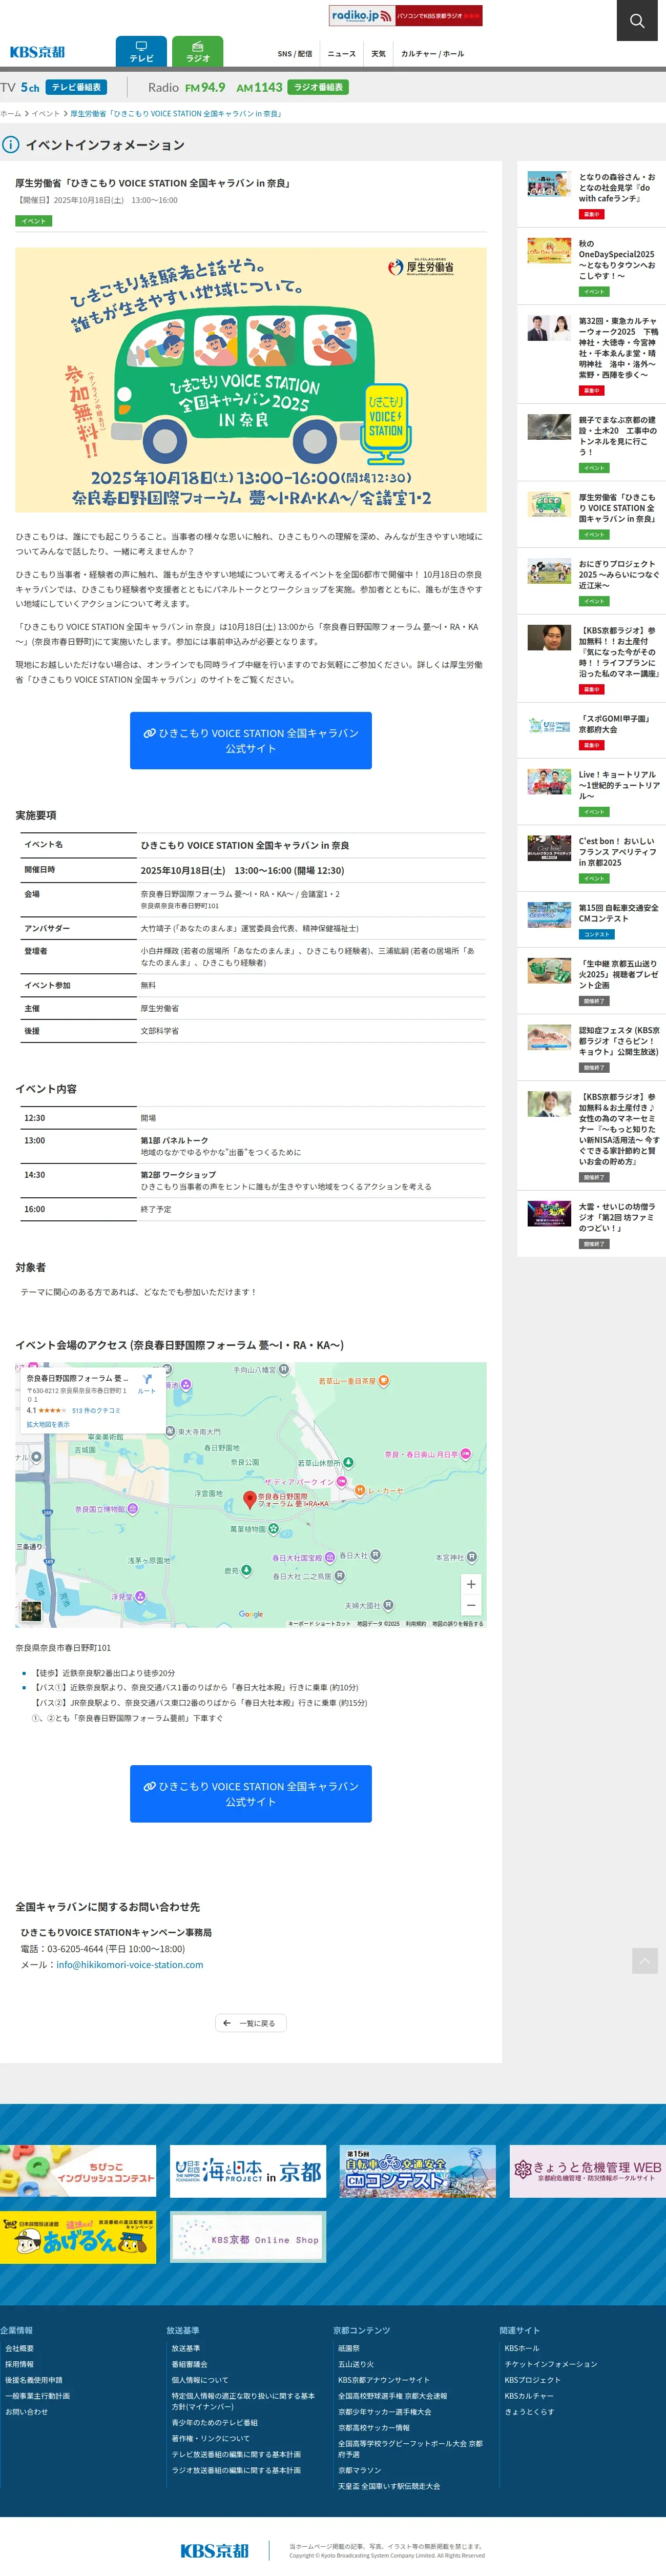Open sidebar item 認知症フェスタ
Screen dimensions: 666x2576
(x=591, y=1047)
